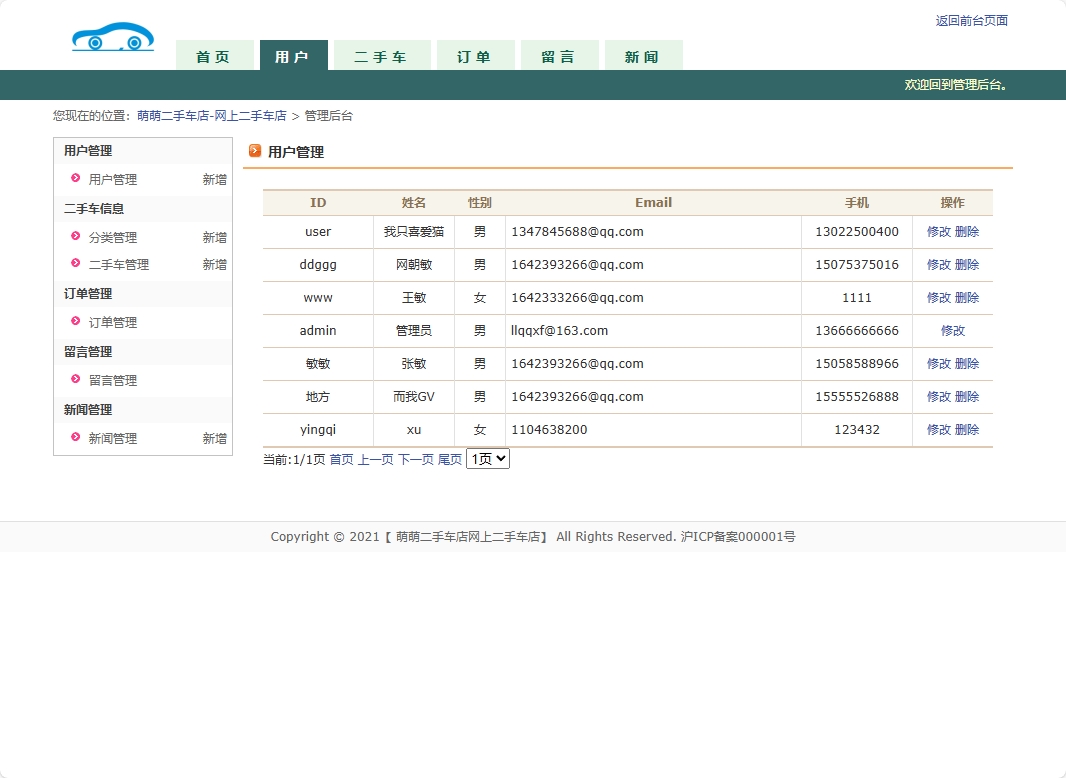Edit the ddggg user row
The height and width of the screenshot is (778, 1066).
[938, 265]
